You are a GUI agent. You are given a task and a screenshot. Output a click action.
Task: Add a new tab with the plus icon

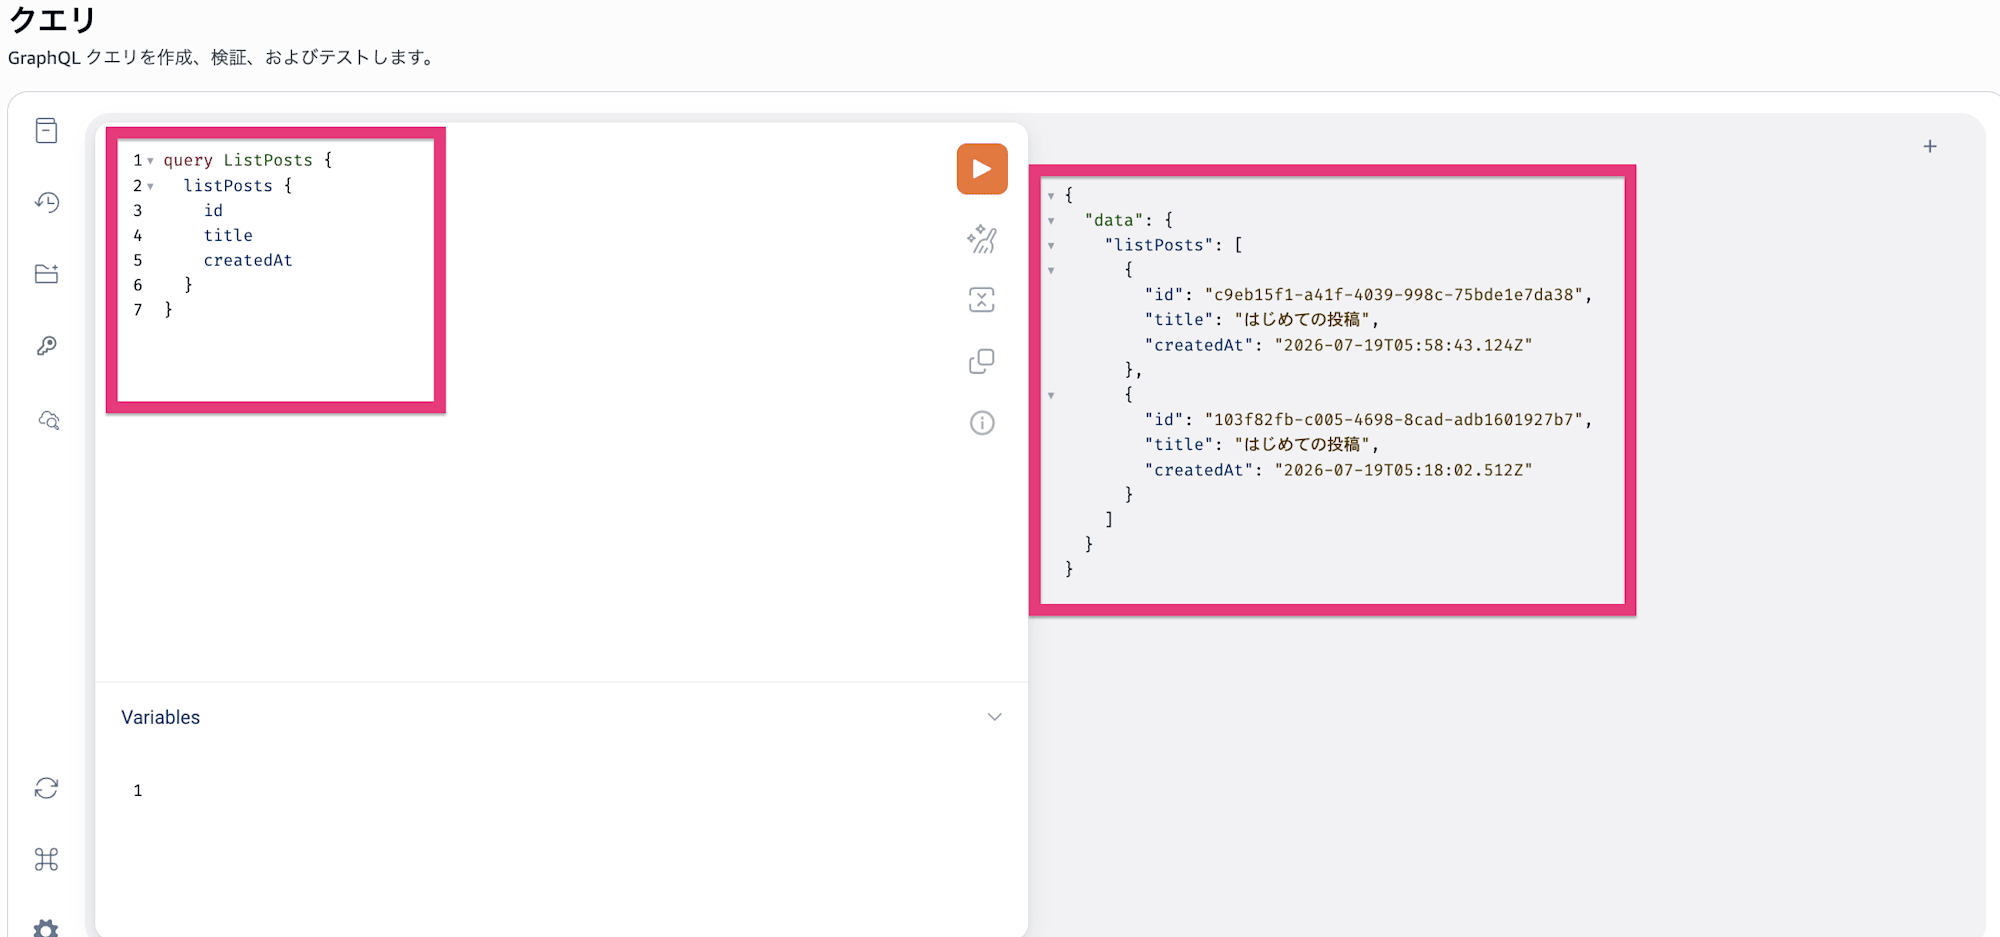(1930, 146)
